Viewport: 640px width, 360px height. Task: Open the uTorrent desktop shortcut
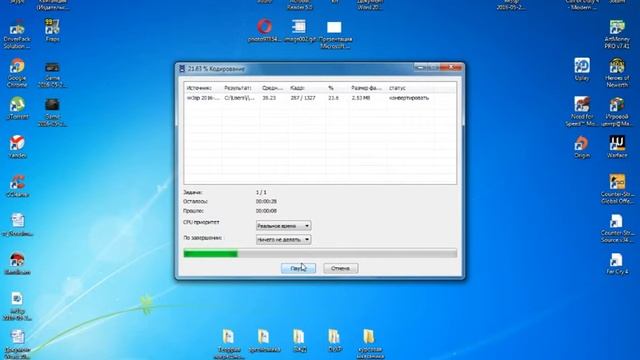pyautogui.click(x=17, y=108)
